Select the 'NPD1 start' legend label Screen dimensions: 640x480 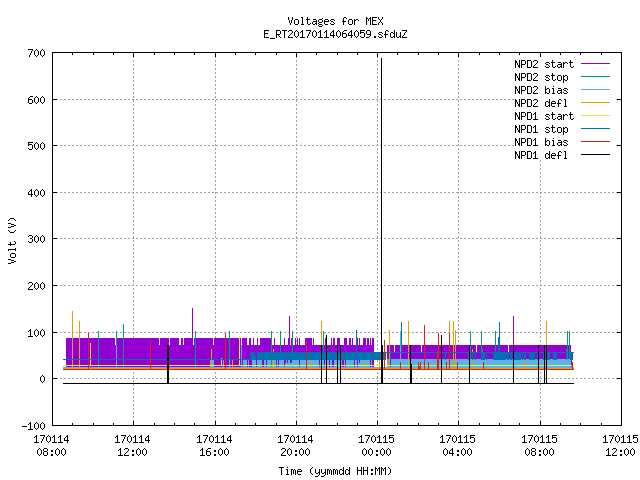tap(544, 116)
